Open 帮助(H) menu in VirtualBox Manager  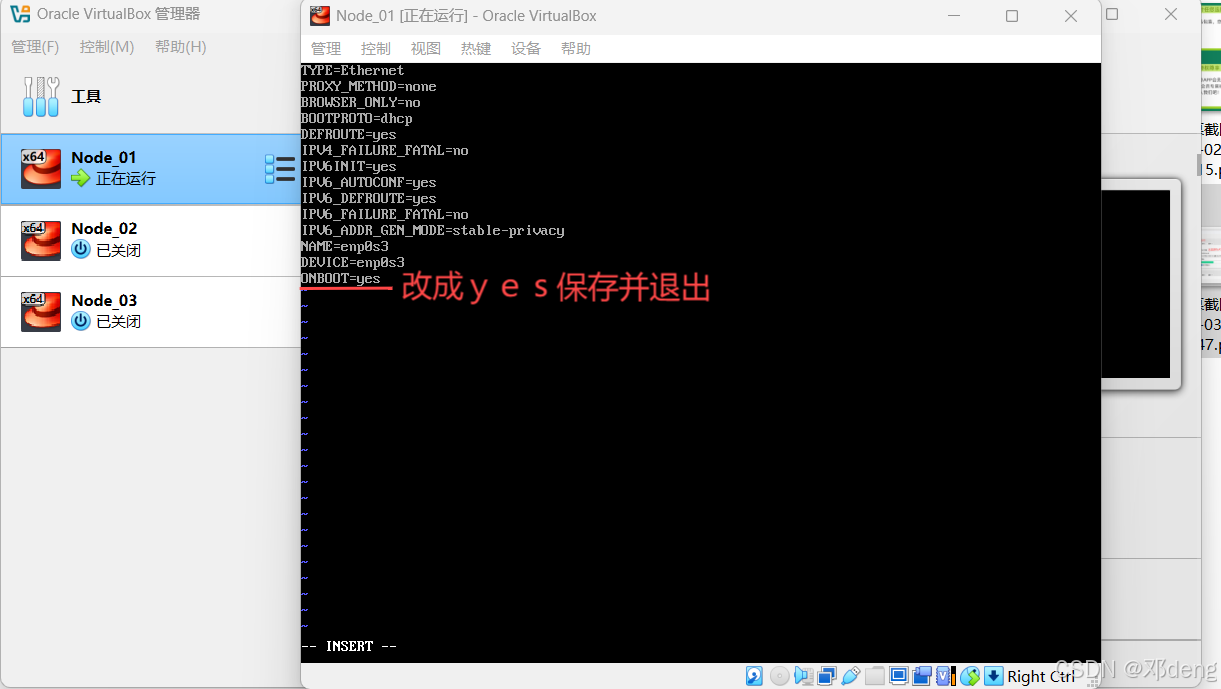tap(181, 47)
